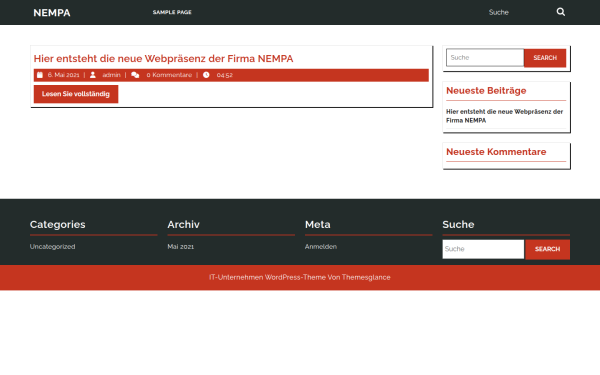Click the footer Archiv heading
Image resolution: width=600 pixels, height=375 pixels.
(x=183, y=225)
